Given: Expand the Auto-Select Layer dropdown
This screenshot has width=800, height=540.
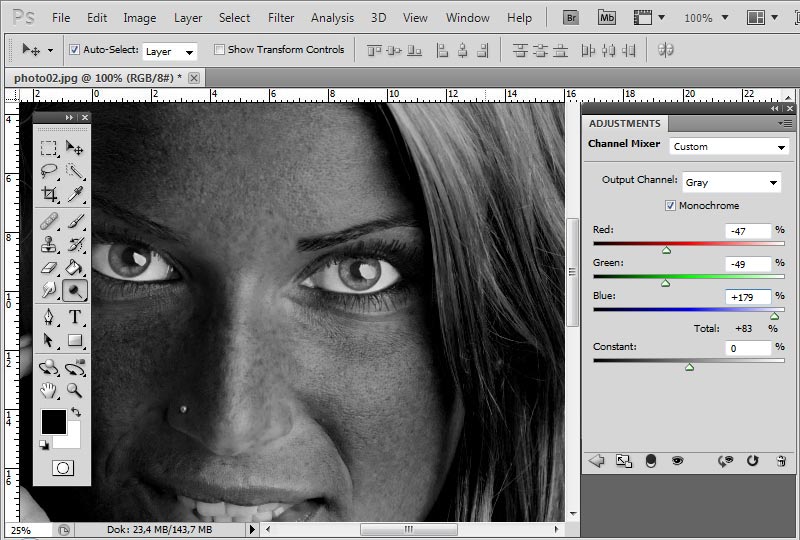Looking at the screenshot, I should click(x=169, y=51).
